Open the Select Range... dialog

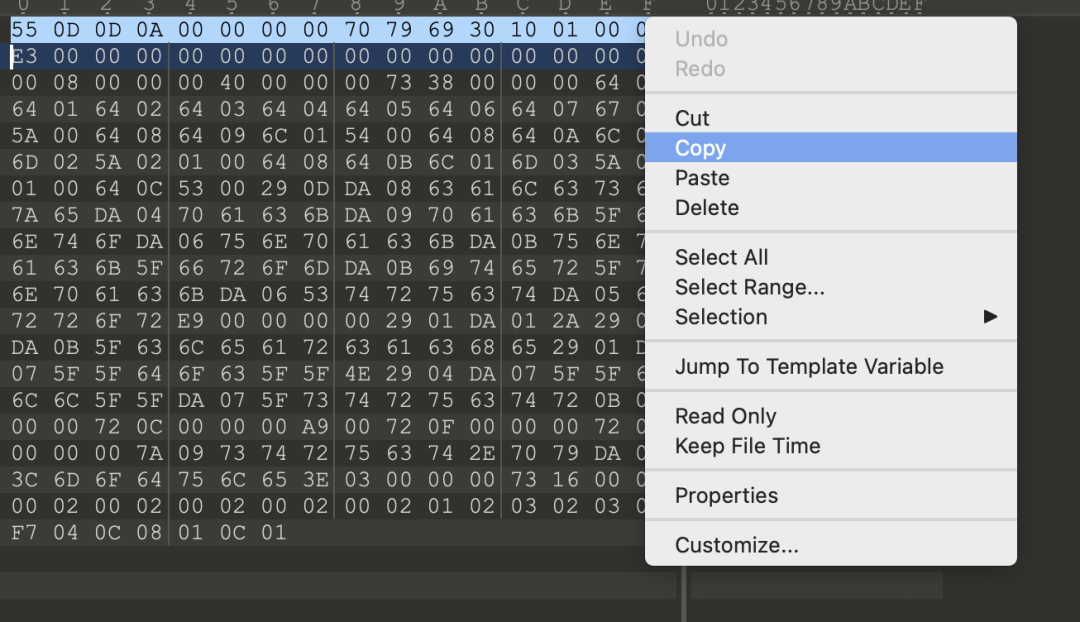click(x=749, y=287)
